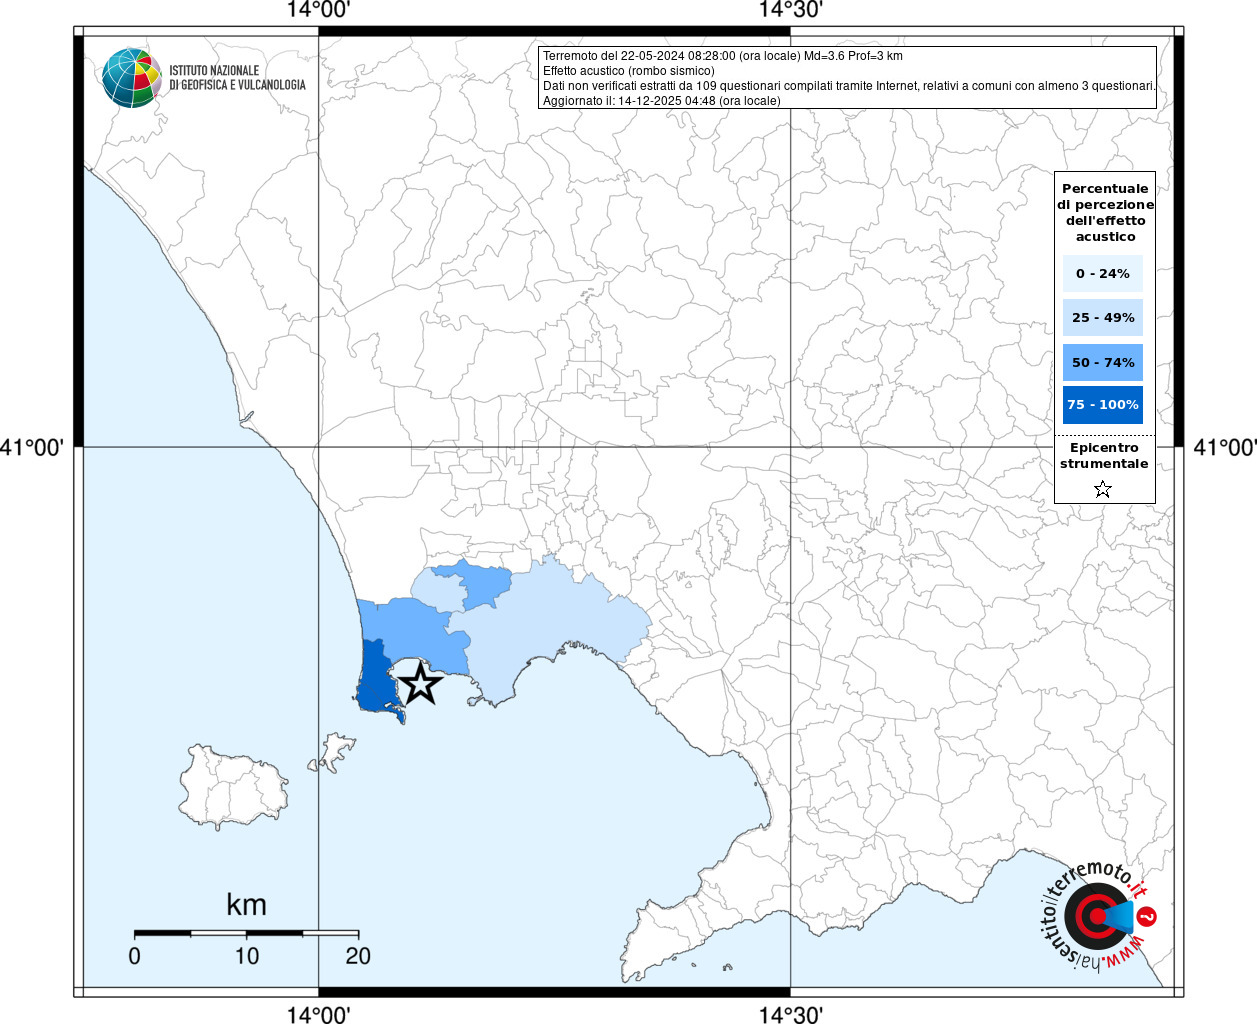Click the bottom 14°30' longitude label
The image size is (1257, 1024).
[790, 1014]
